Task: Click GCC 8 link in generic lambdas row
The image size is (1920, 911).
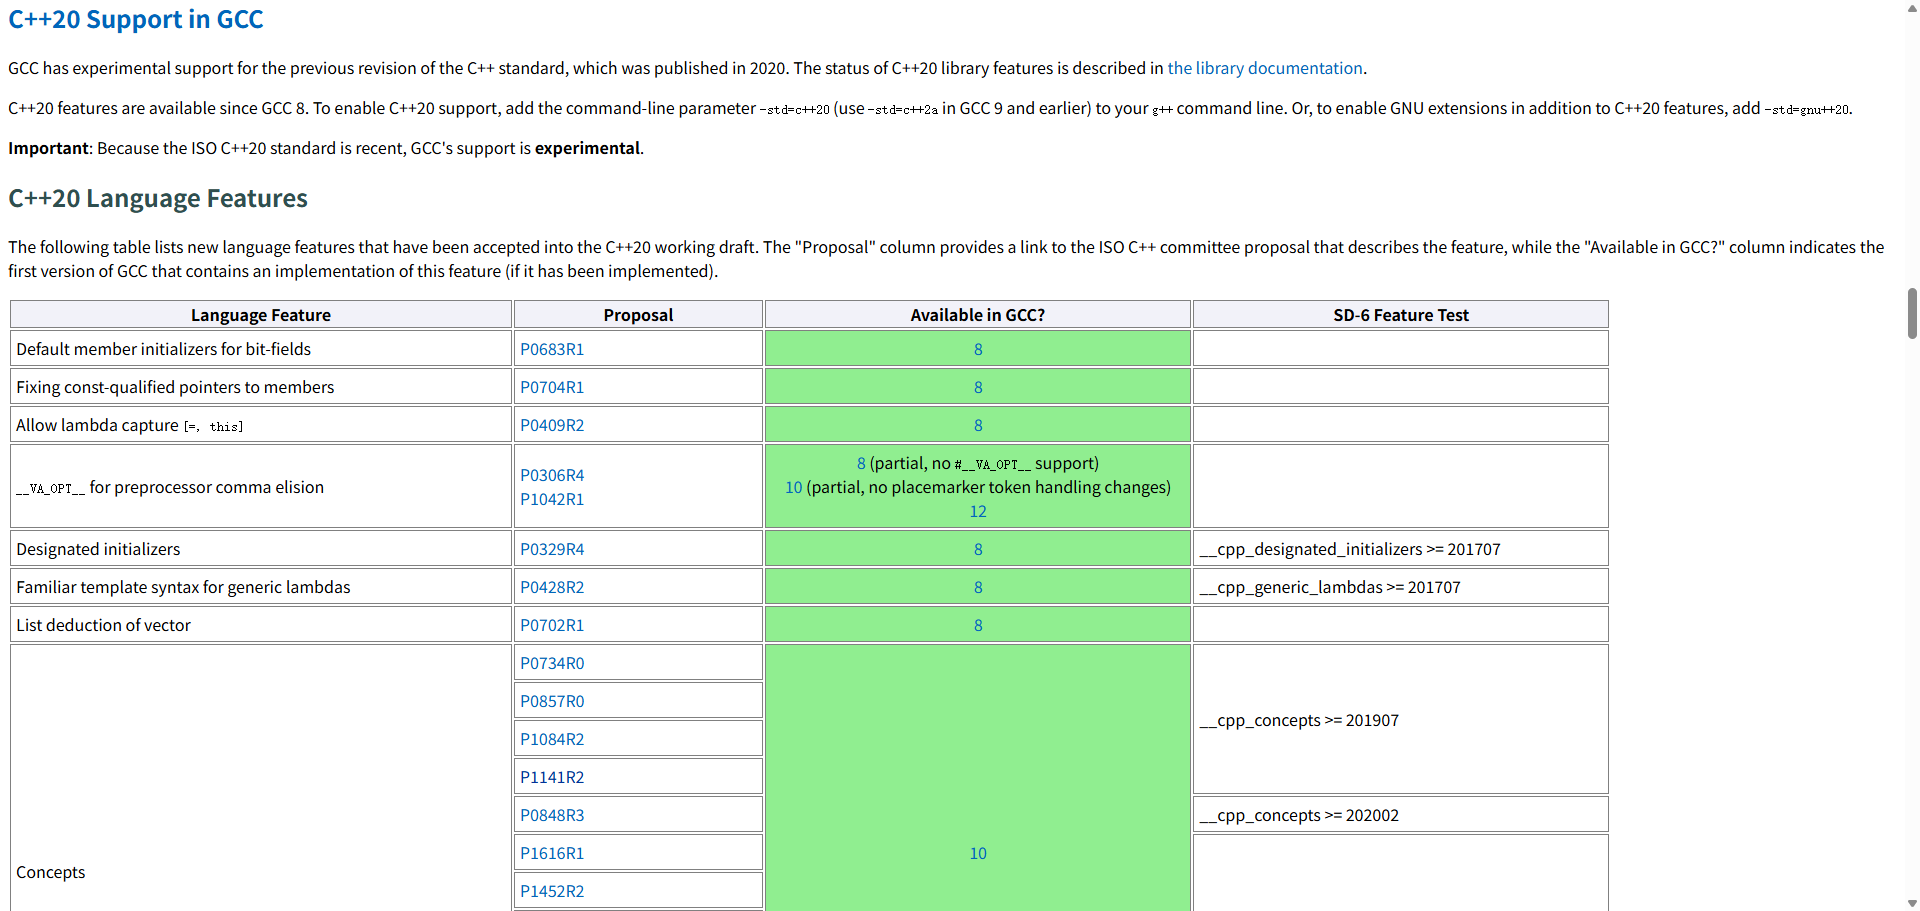Action: (978, 587)
